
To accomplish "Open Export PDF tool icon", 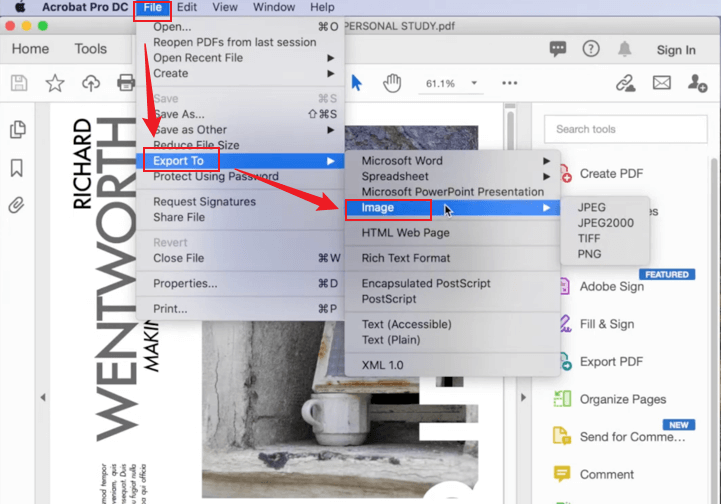I will [565, 361].
